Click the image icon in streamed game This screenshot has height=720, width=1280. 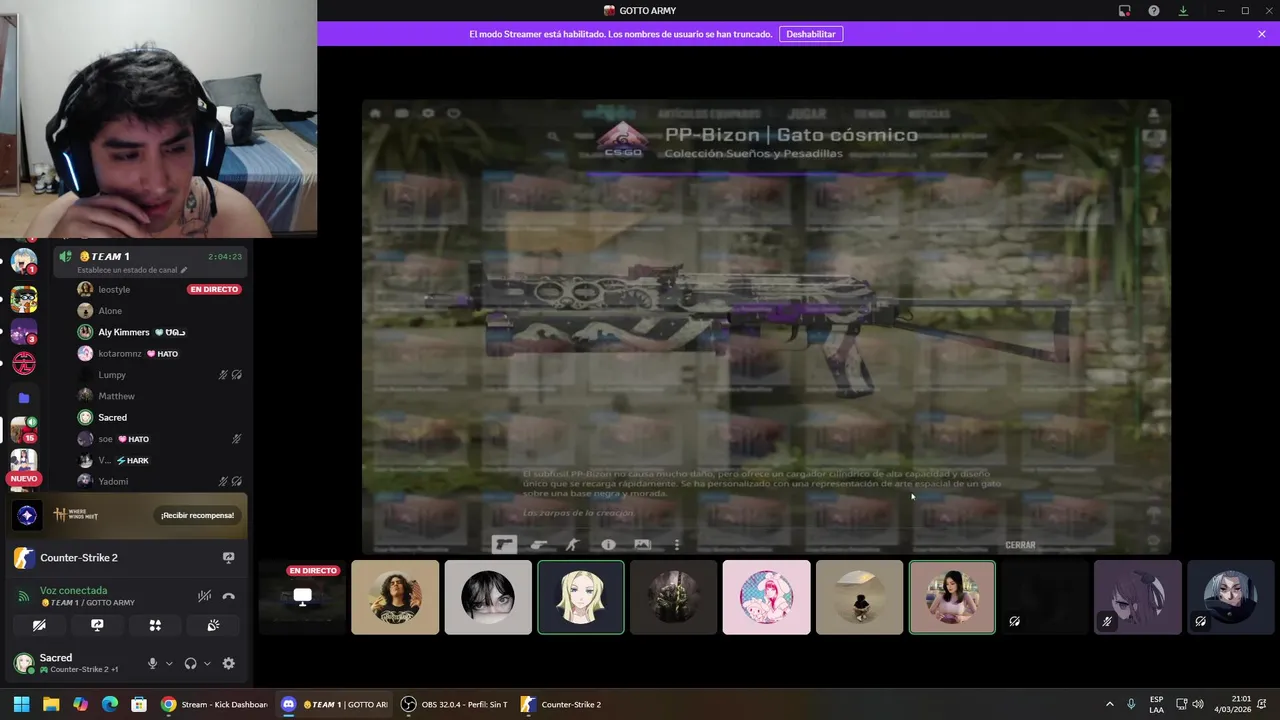point(642,545)
